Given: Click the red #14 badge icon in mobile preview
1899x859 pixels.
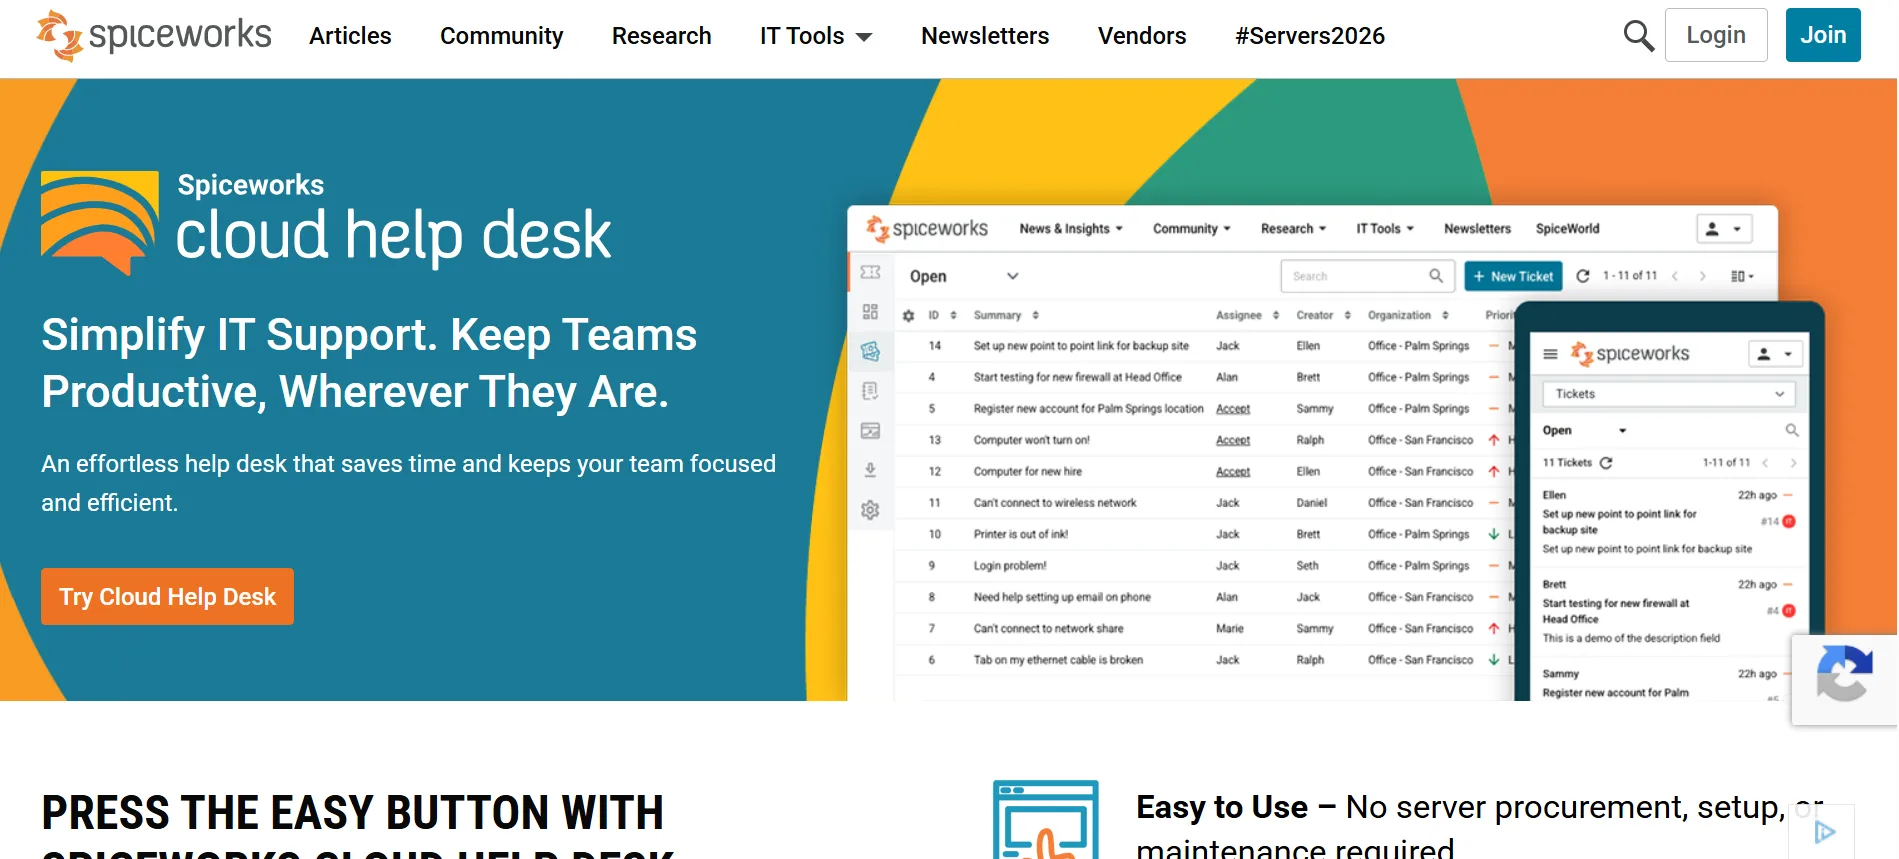Looking at the screenshot, I should (1789, 522).
